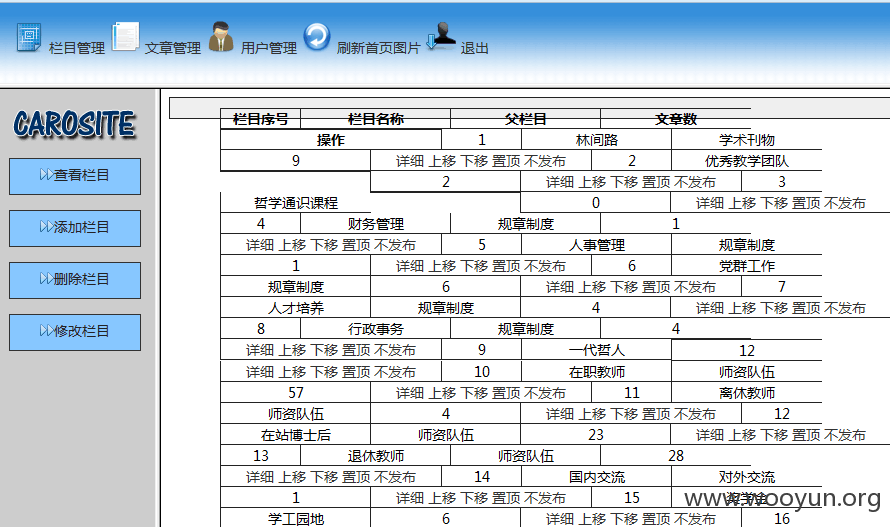Click the CAROSITE logo
Image resolution: width=890 pixels, height=527 pixels.
click(74, 124)
